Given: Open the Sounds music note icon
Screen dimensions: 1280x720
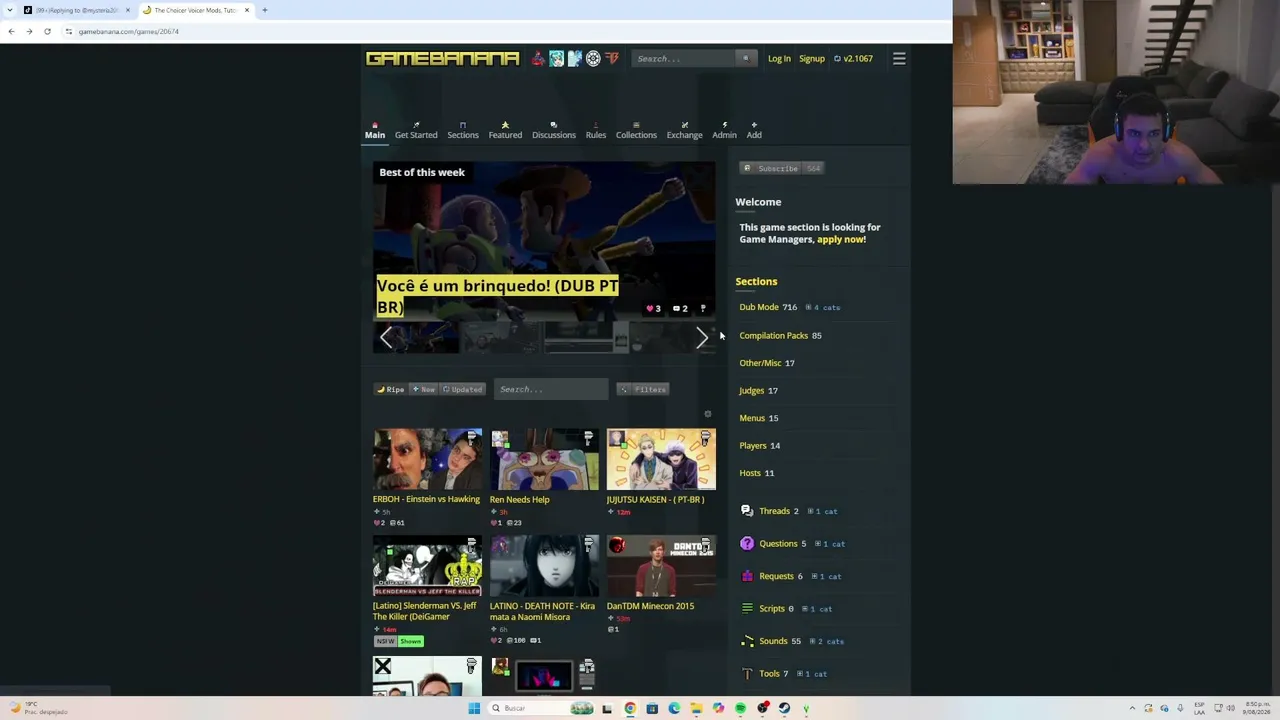Looking at the screenshot, I should pyautogui.click(x=747, y=641).
